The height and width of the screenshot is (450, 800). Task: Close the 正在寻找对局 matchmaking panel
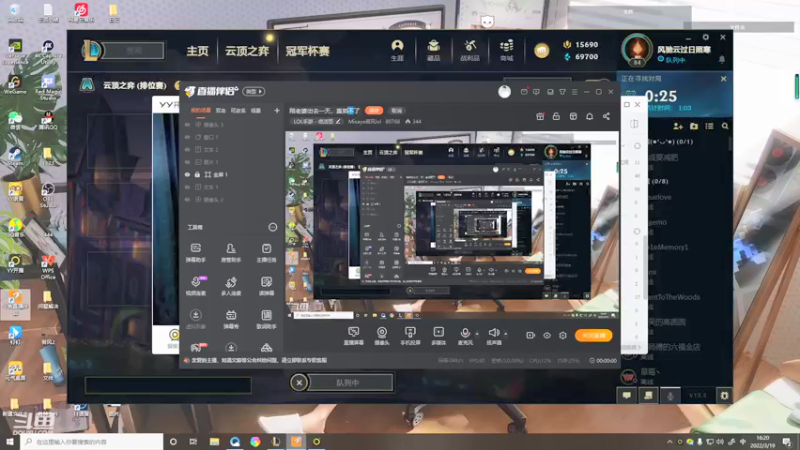point(723,79)
